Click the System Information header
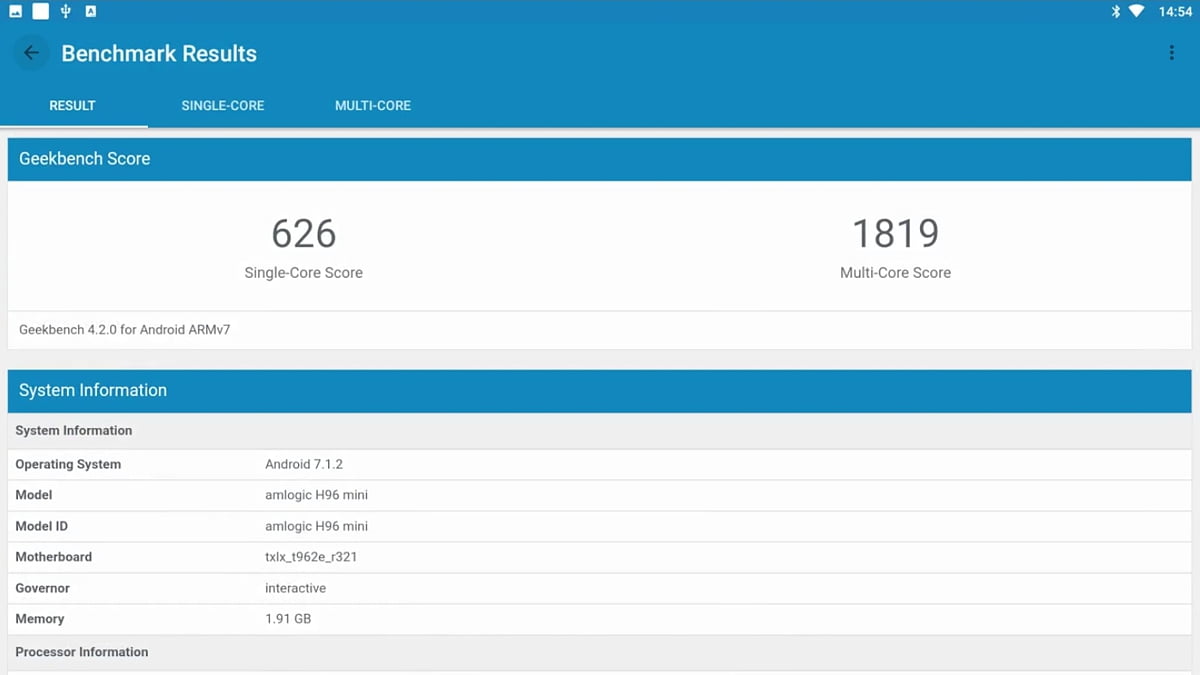Screen dimensions: 1200x675 92,390
